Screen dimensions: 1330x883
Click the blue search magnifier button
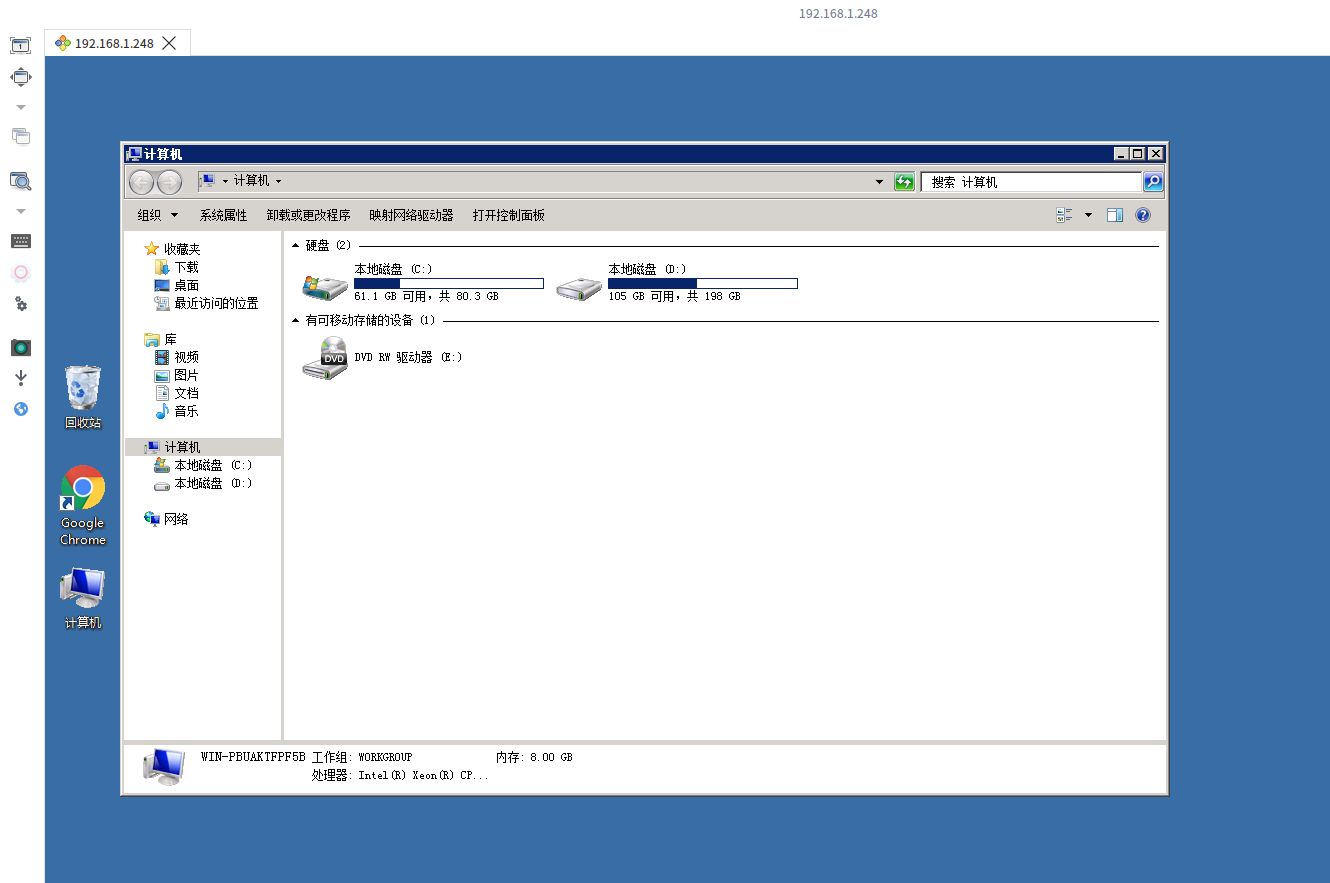coord(1153,182)
